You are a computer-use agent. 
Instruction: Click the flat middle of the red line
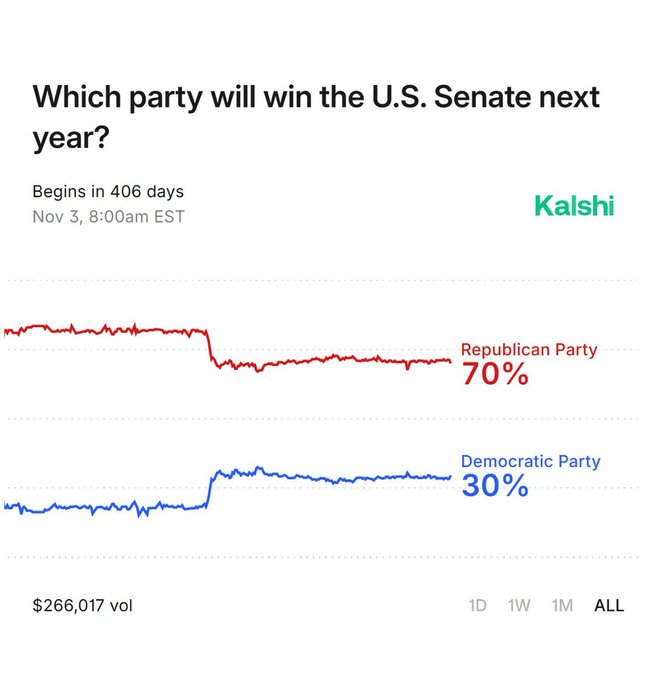[x=330, y=360]
